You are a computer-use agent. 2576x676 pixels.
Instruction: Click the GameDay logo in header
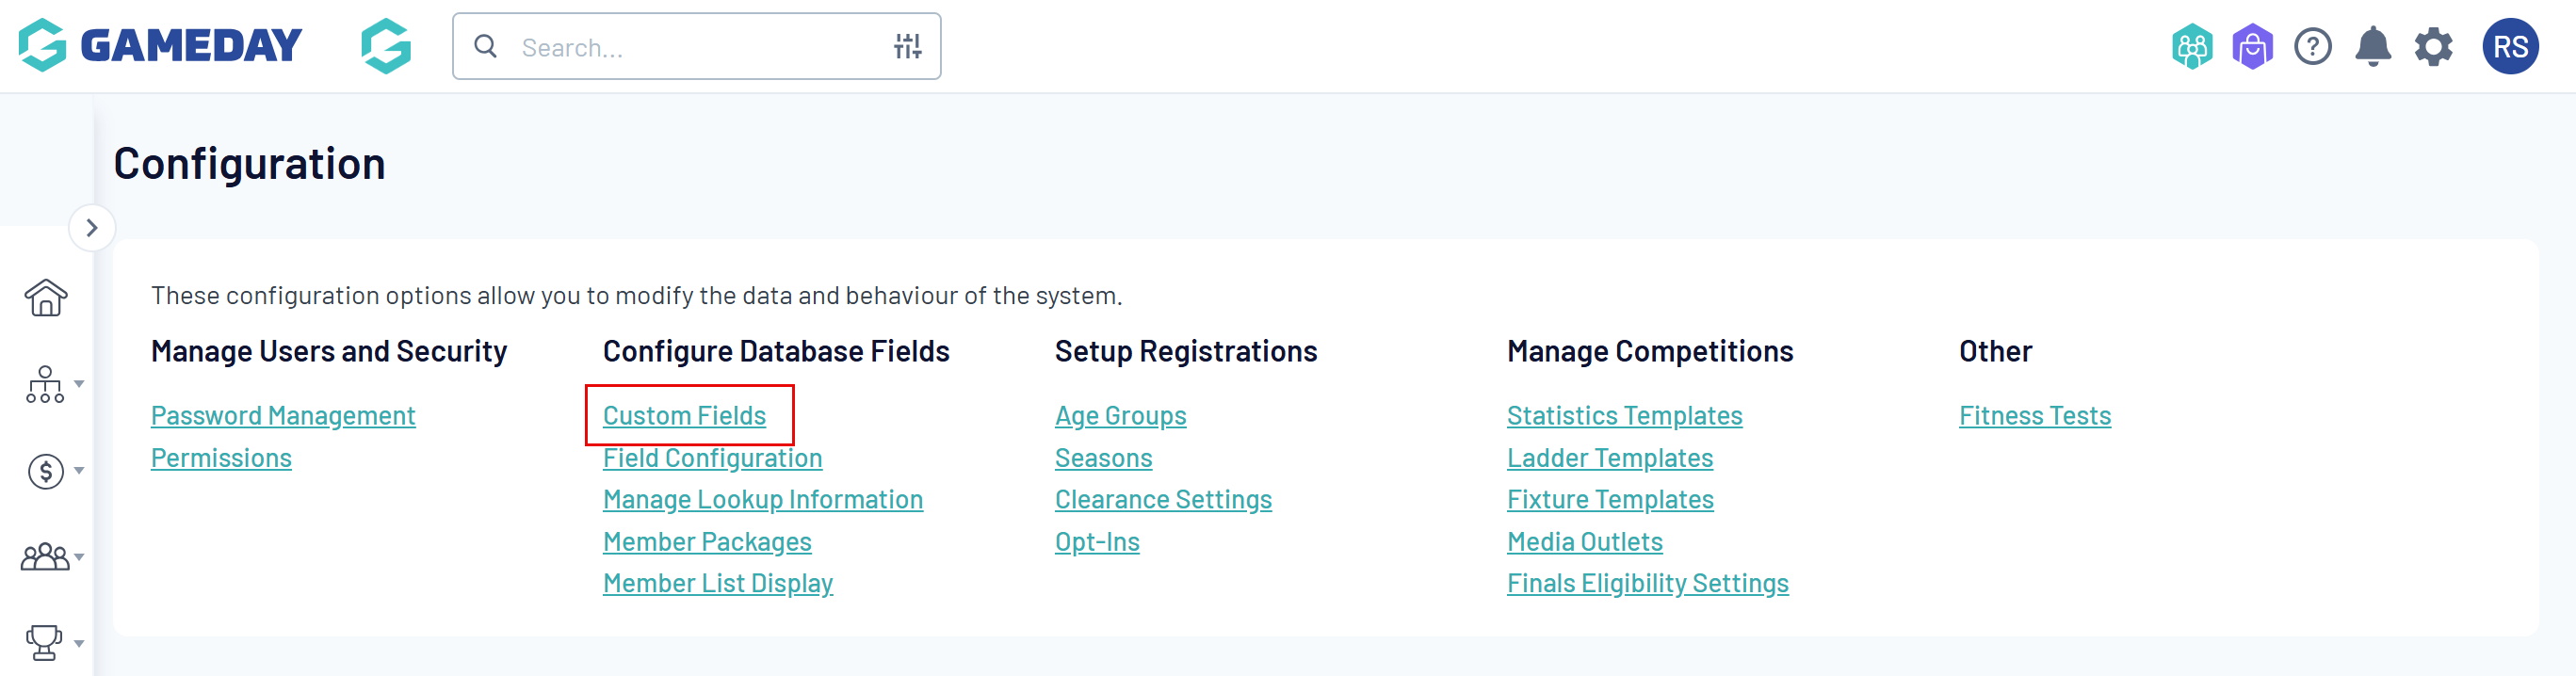[160, 46]
